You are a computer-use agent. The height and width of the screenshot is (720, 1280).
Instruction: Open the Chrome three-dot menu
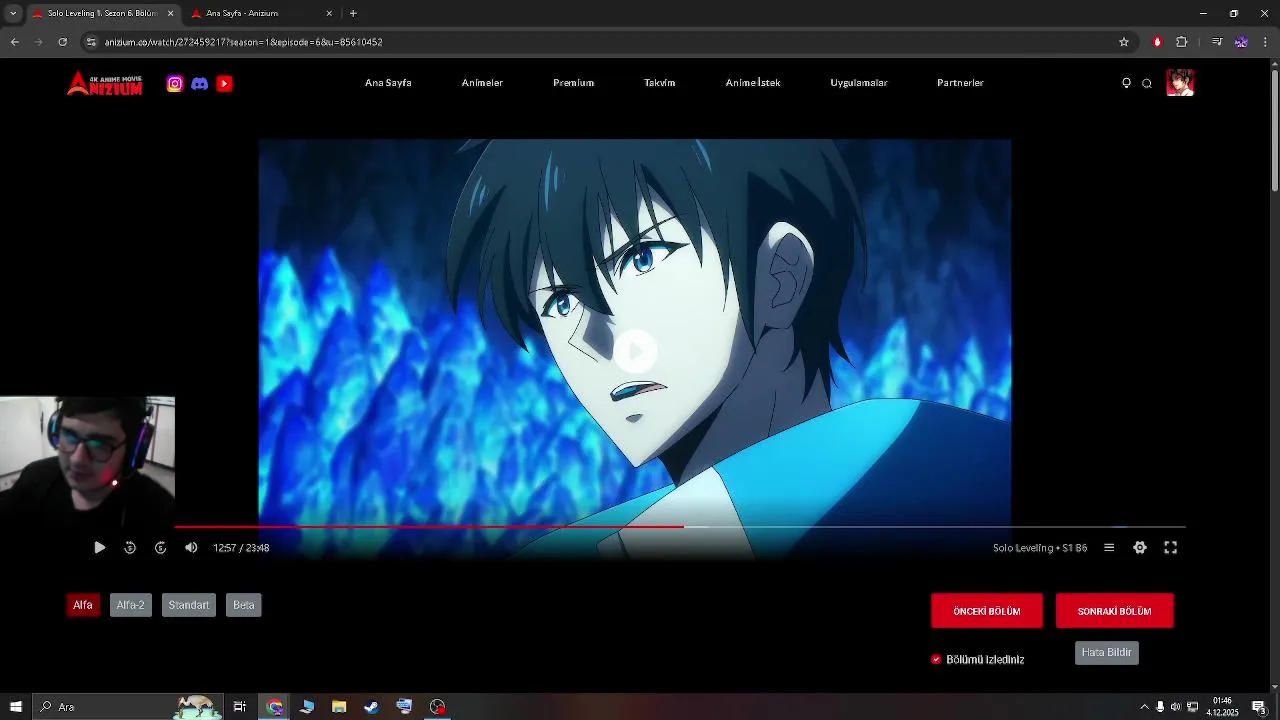coord(1266,42)
